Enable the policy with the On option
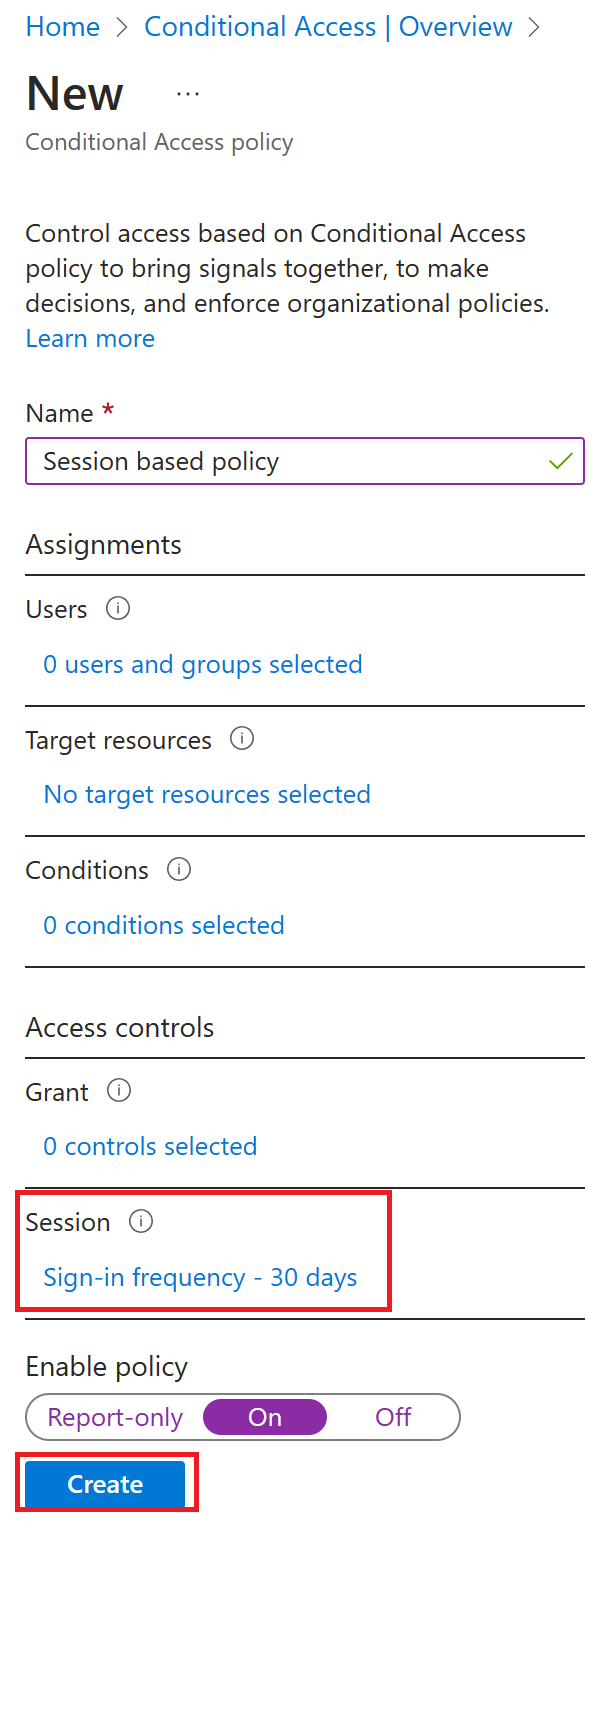This screenshot has height=1727, width=610. 264,1417
